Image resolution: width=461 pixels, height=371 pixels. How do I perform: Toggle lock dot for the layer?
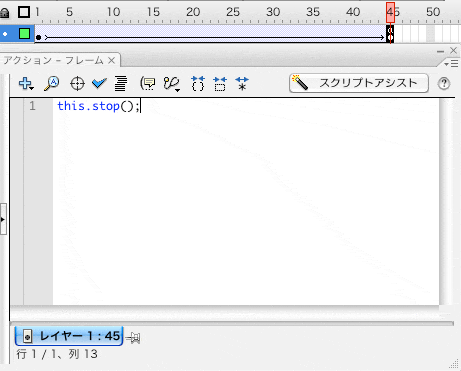click(5, 34)
